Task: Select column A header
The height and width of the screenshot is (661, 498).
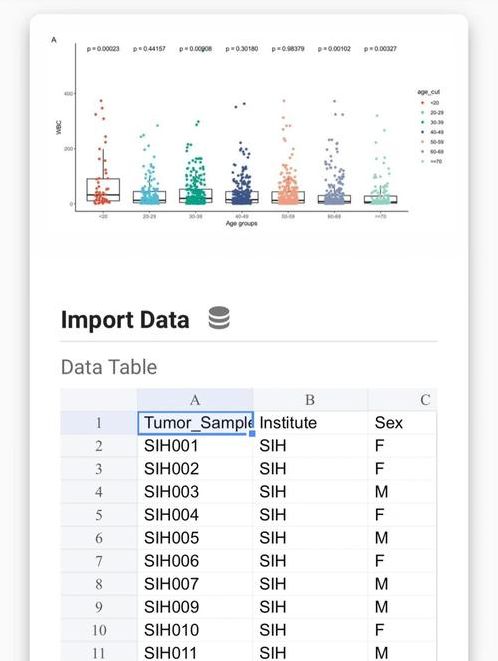Action: point(195,400)
